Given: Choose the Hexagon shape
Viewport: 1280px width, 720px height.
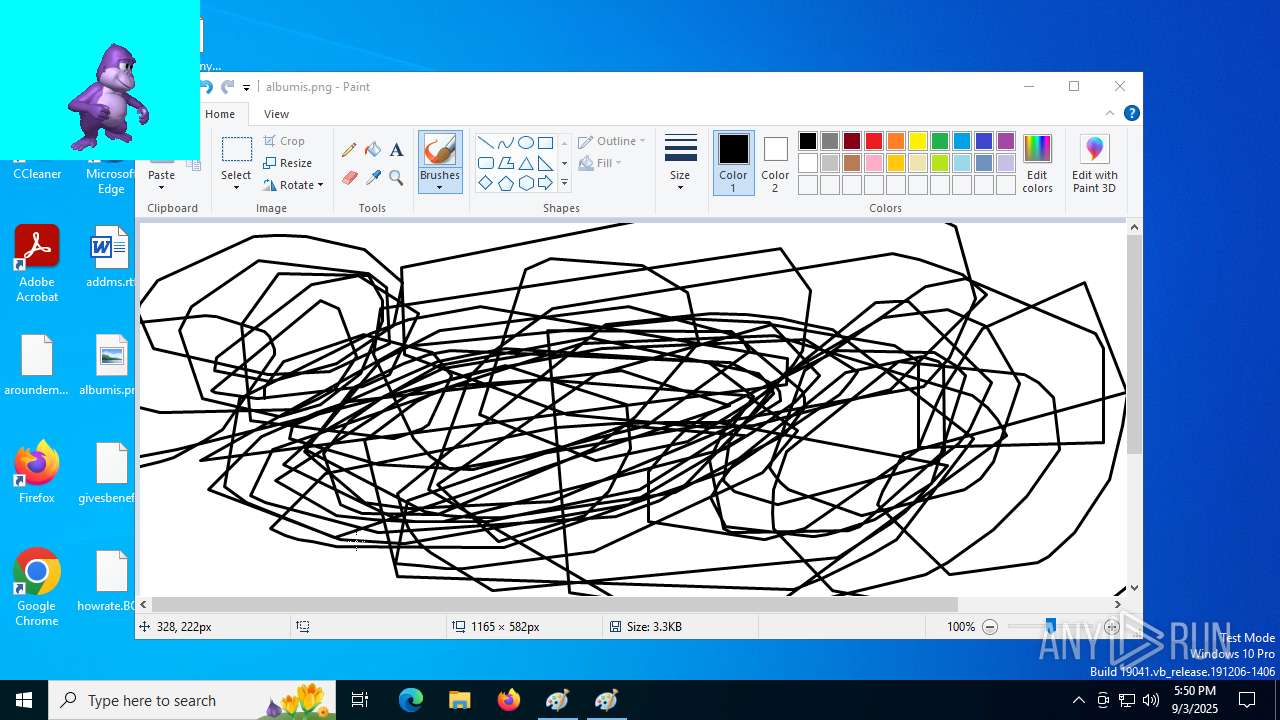Looking at the screenshot, I should click(x=525, y=183).
